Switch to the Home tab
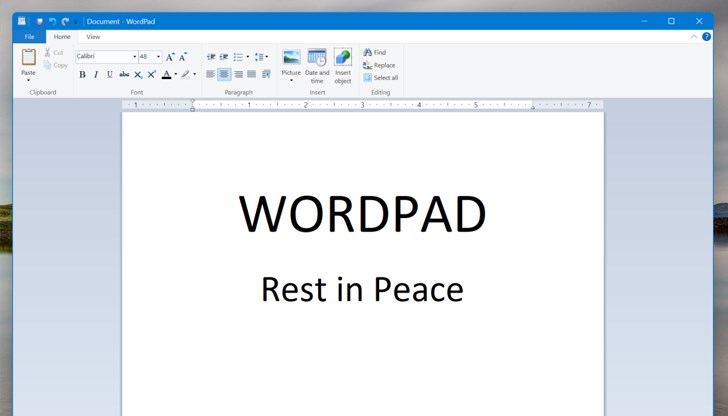Screen dimensions: 728x416 click(62, 37)
